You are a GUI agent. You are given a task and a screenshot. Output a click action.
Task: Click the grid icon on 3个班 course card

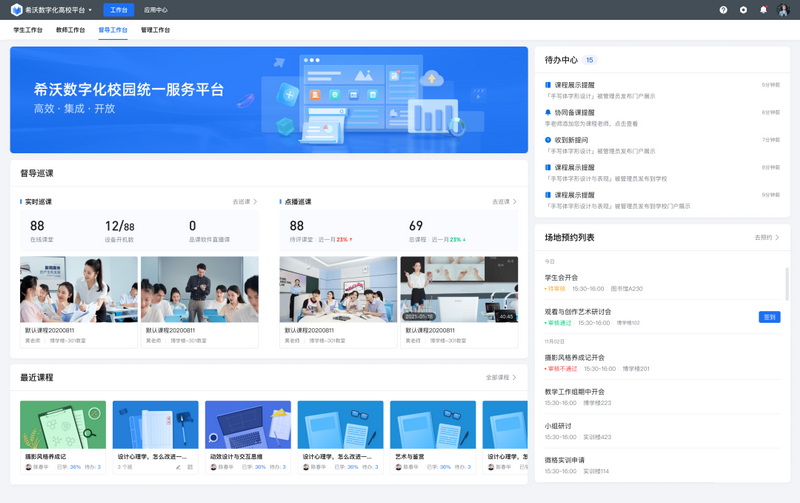(x=190, y=467)
